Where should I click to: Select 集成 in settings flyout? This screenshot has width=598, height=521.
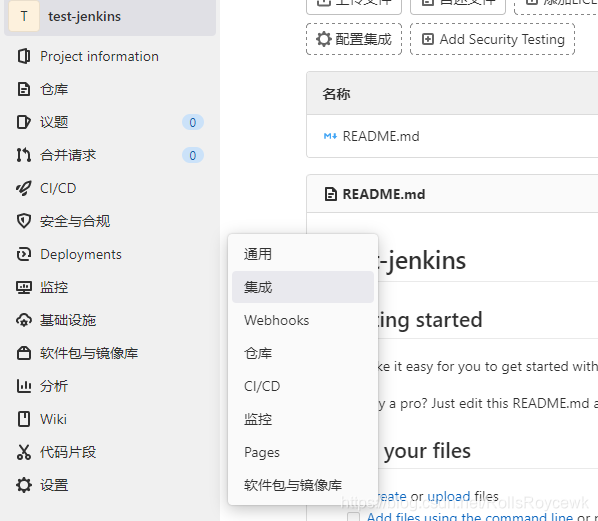tap(303, 287)
